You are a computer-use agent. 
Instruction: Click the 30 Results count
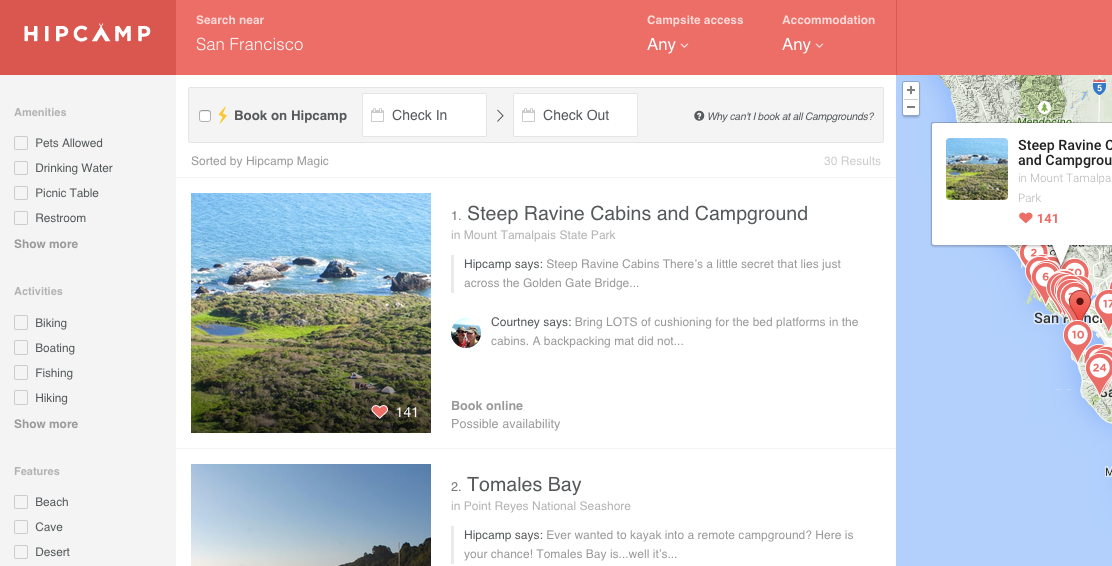click(x=852, y=161)
